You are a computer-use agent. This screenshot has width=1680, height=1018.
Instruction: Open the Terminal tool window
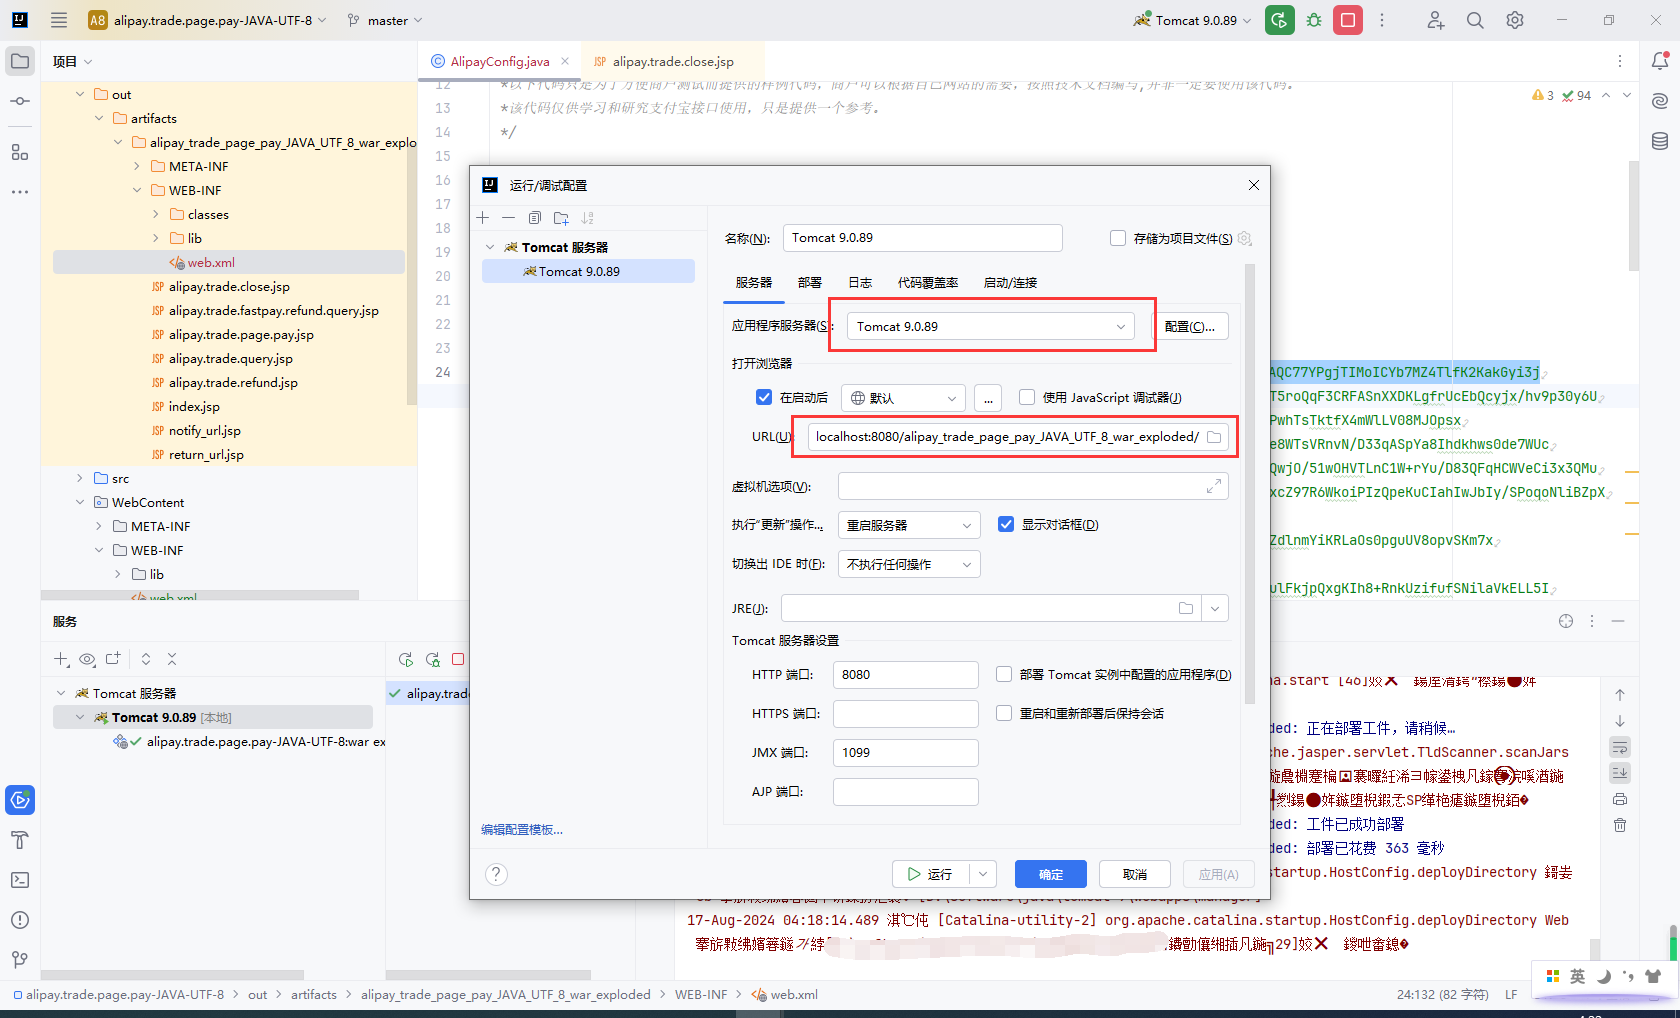click(x=20, y=880)
